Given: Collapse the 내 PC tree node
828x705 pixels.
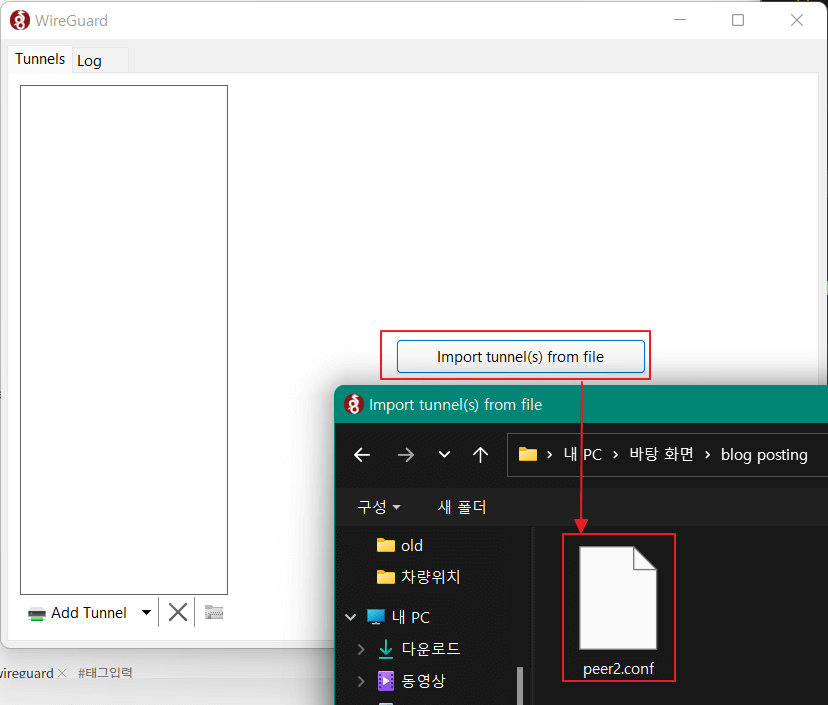Looking at the screenshot, I should [350, 617].
